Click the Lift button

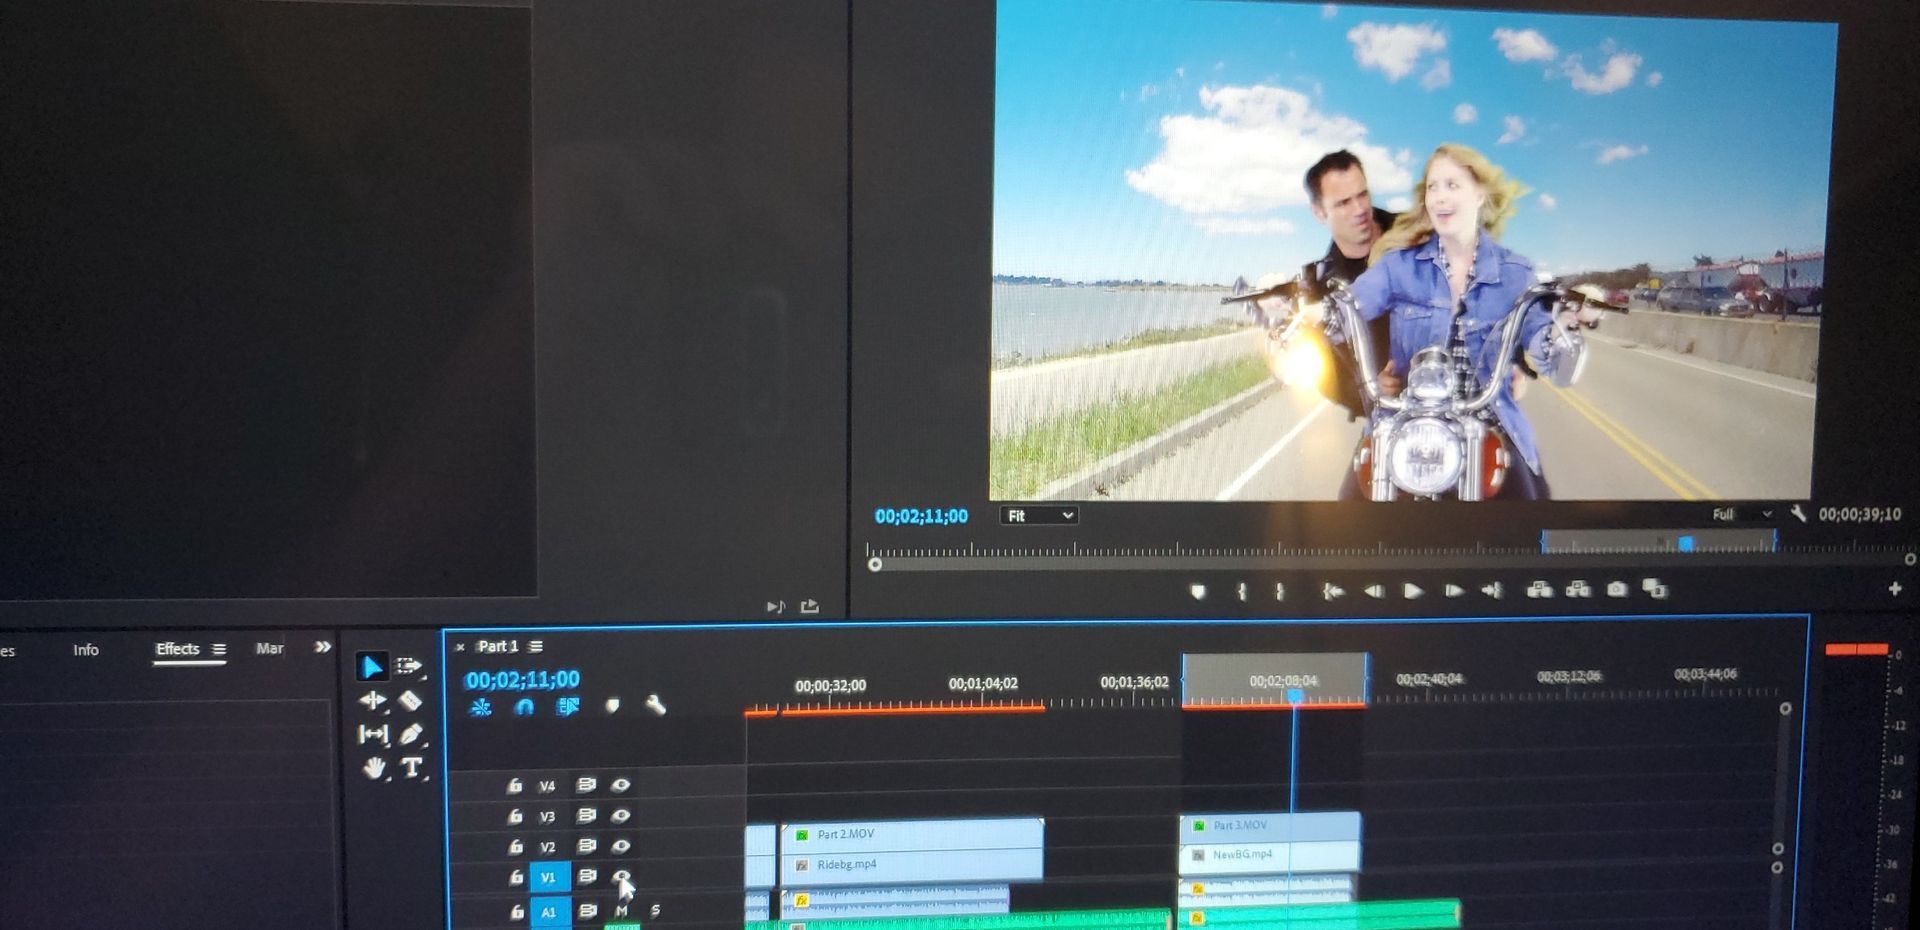click(x=1539, y=590)
